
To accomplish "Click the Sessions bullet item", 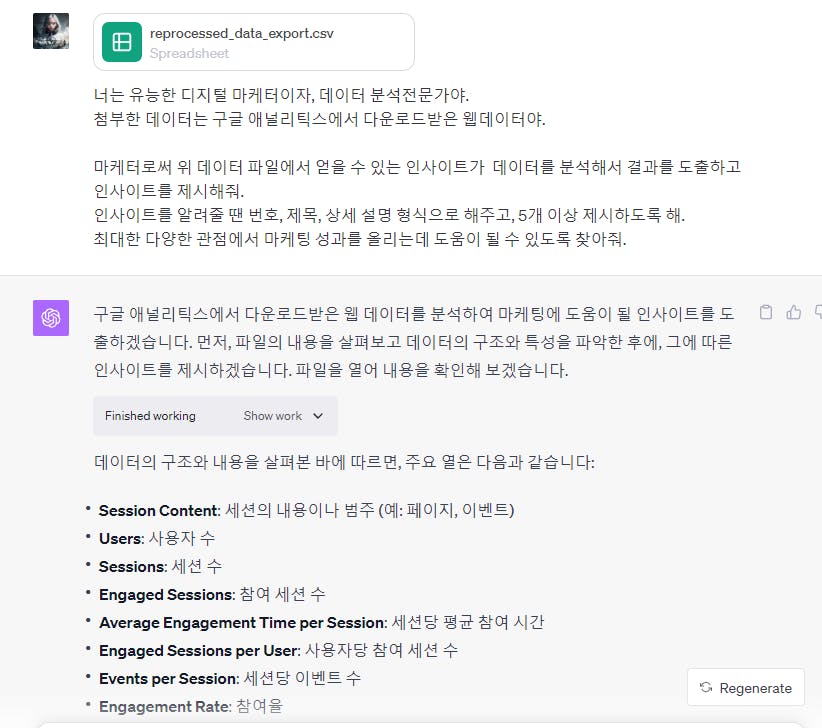I will click(160, 567).
